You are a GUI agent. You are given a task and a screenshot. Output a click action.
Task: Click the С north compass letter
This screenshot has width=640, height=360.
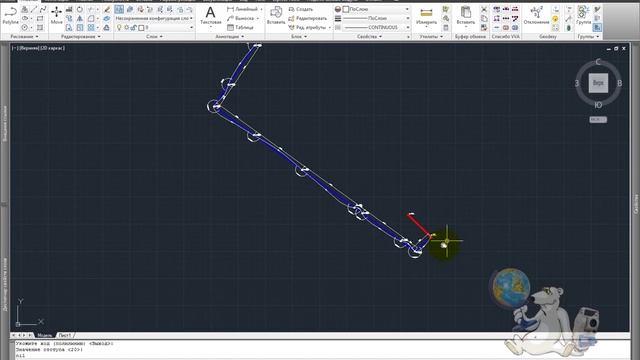(598, 62)
